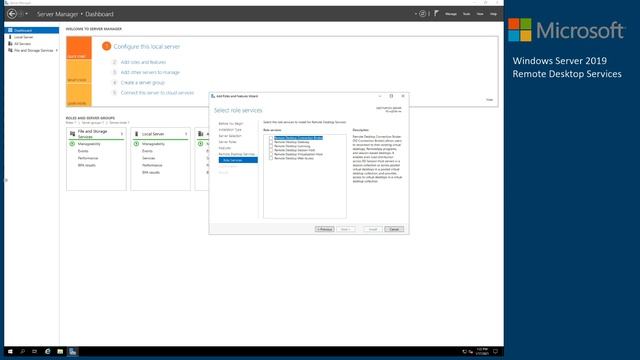
Task: Click Add roles and features link
Action: (x=143, y=62)
